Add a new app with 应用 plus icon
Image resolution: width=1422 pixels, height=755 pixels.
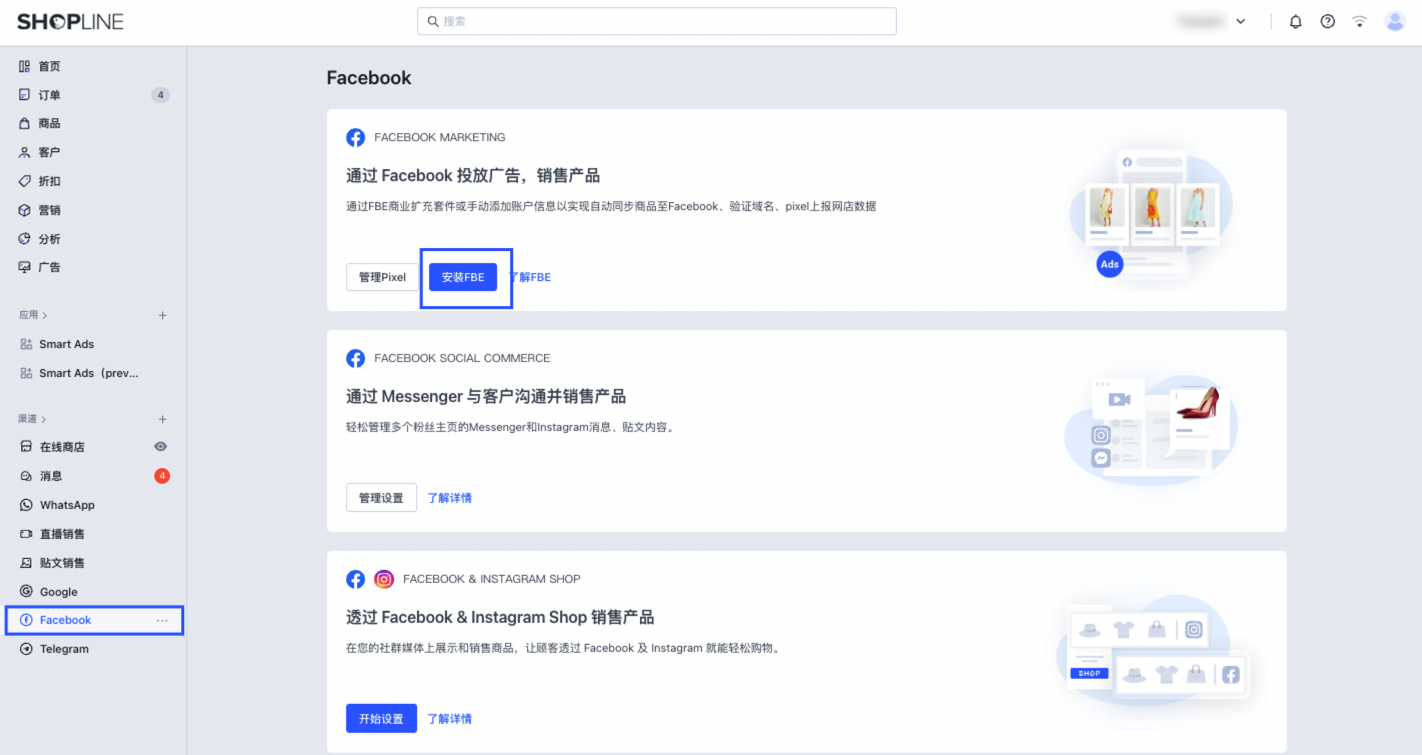coord(163,315)
